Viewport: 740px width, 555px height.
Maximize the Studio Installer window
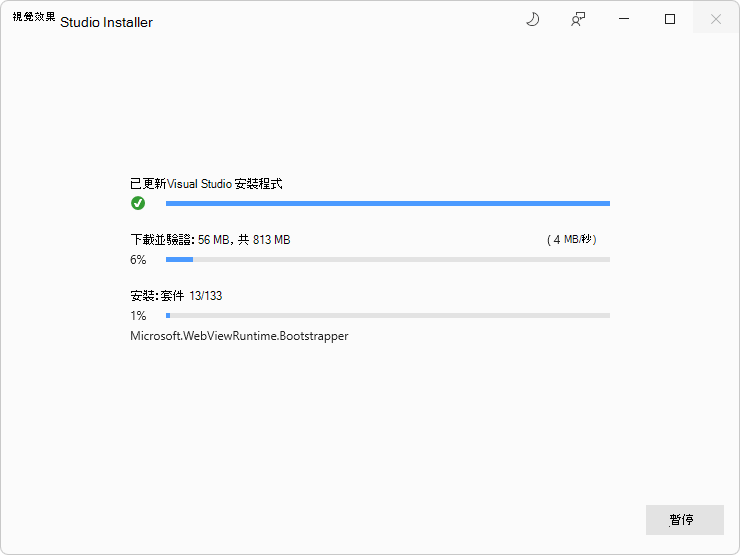[670, 19]
